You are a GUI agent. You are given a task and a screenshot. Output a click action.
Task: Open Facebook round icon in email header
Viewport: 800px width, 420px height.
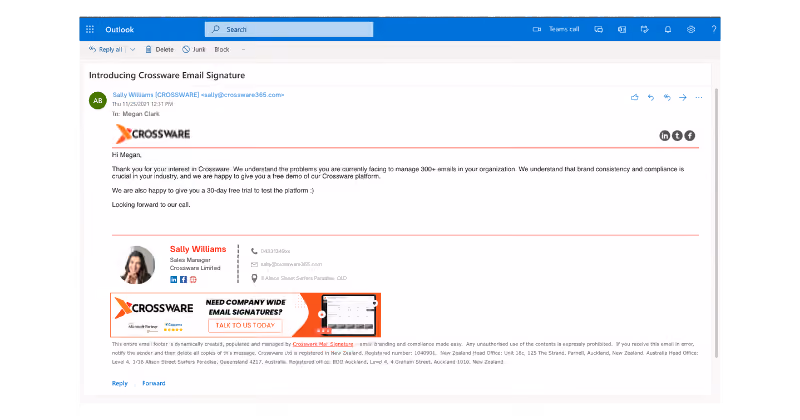(x=690, y=136)
